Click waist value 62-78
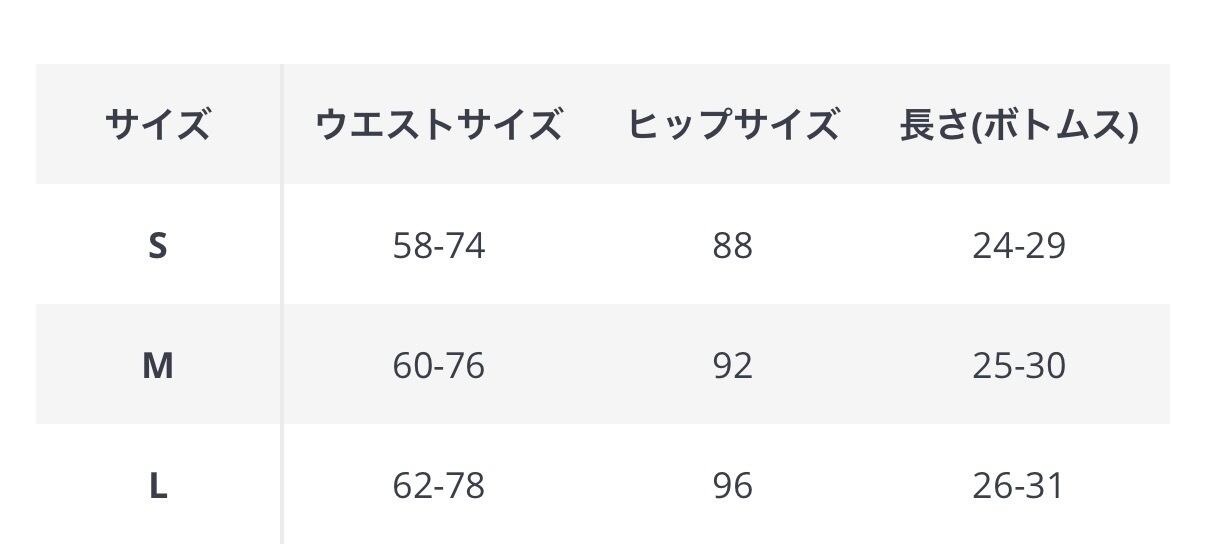 [x=438, y=487]
